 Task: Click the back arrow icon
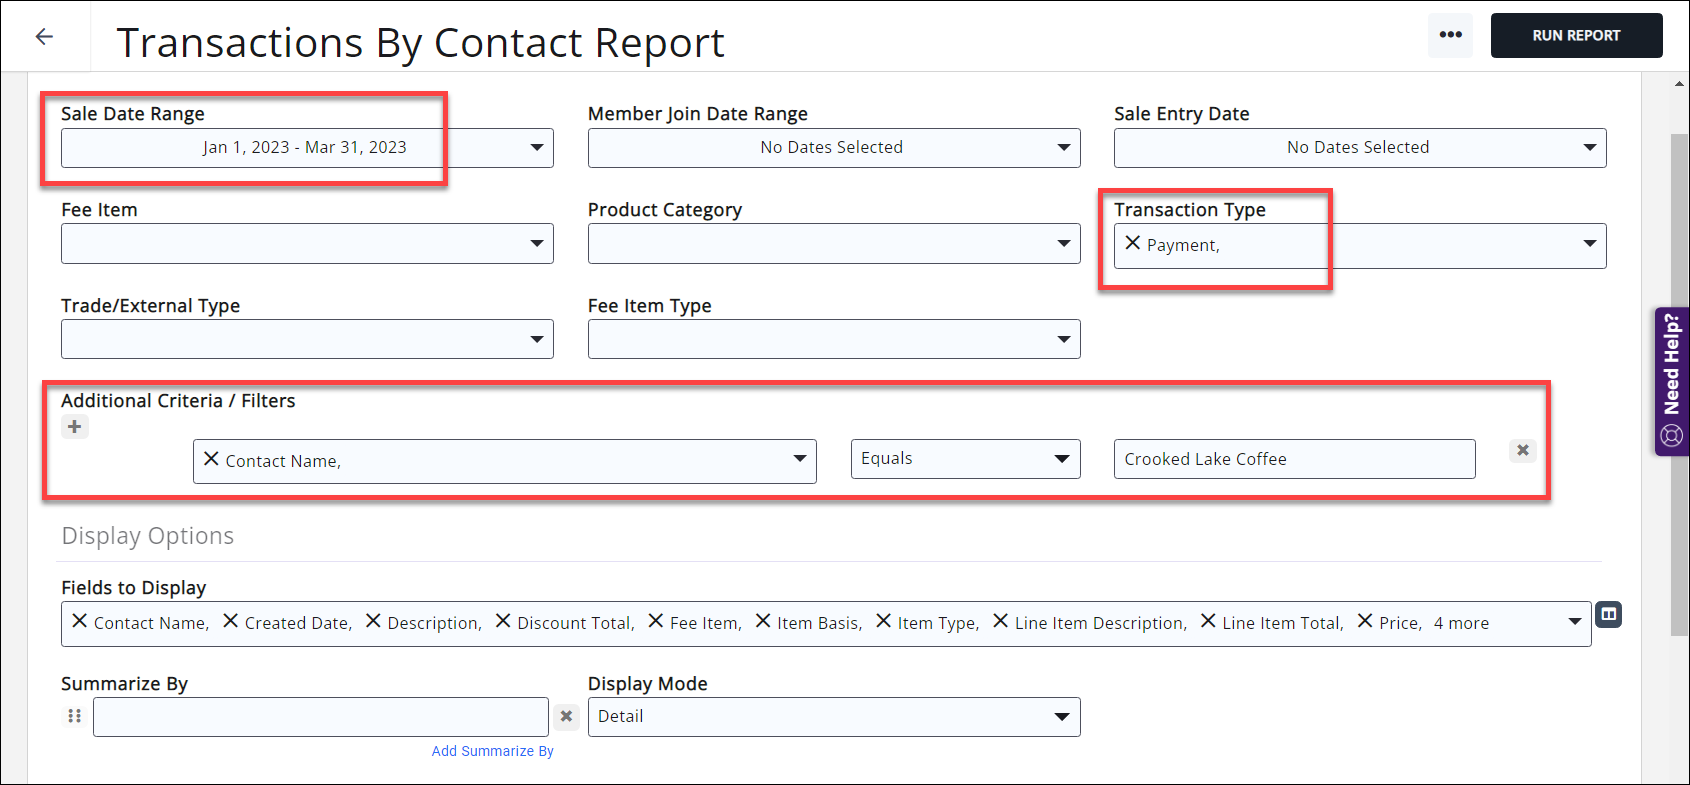[44, 37]
